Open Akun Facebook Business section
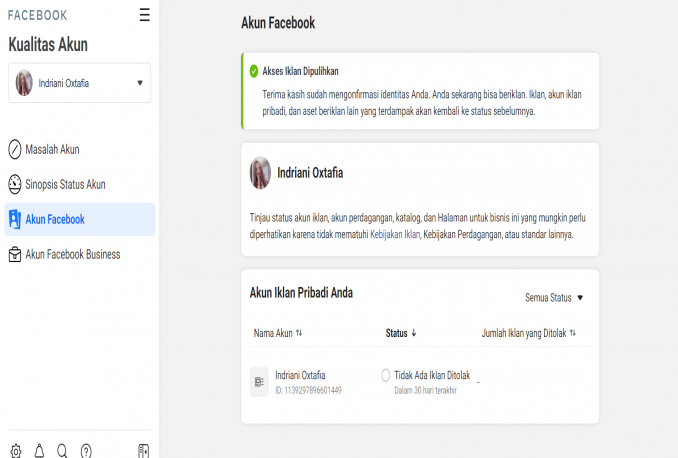This screenshot has width=678, height=458. (x=72, y=255)
